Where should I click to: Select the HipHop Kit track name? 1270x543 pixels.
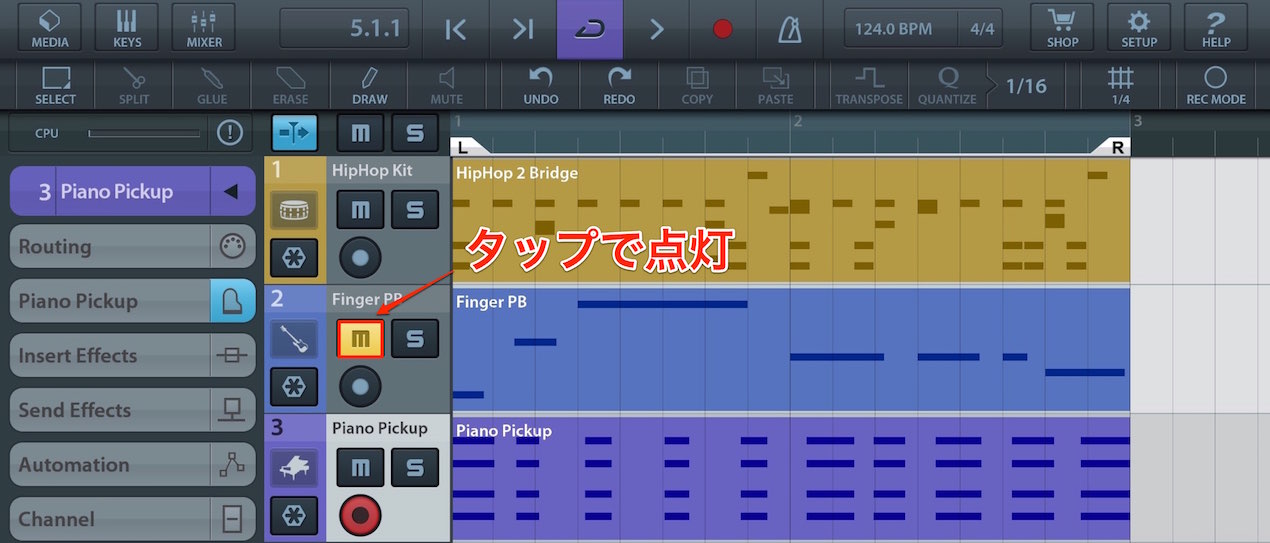[x=372, y=170]
